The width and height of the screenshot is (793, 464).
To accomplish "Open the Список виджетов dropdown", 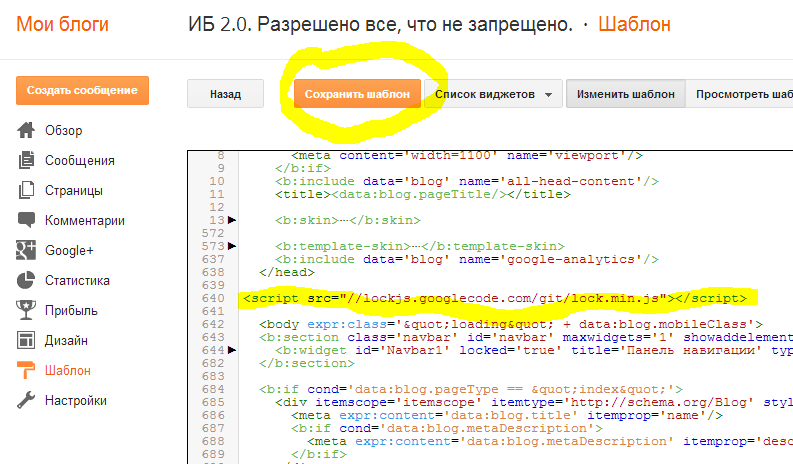I will (x=494, y=94).
